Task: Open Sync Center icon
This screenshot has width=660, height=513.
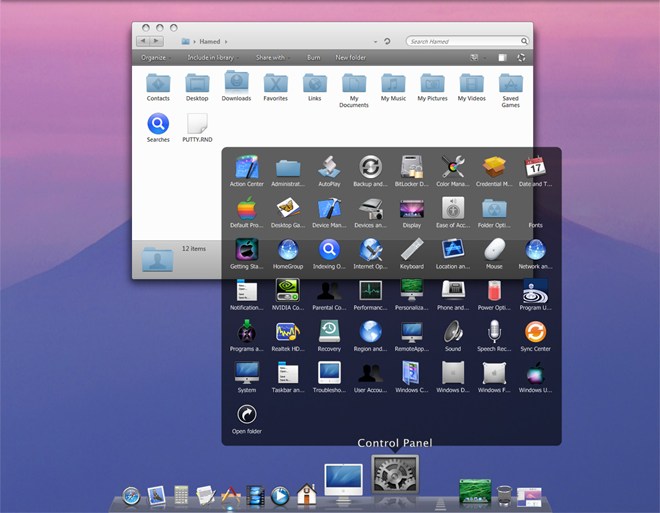Action: (535, 331)
